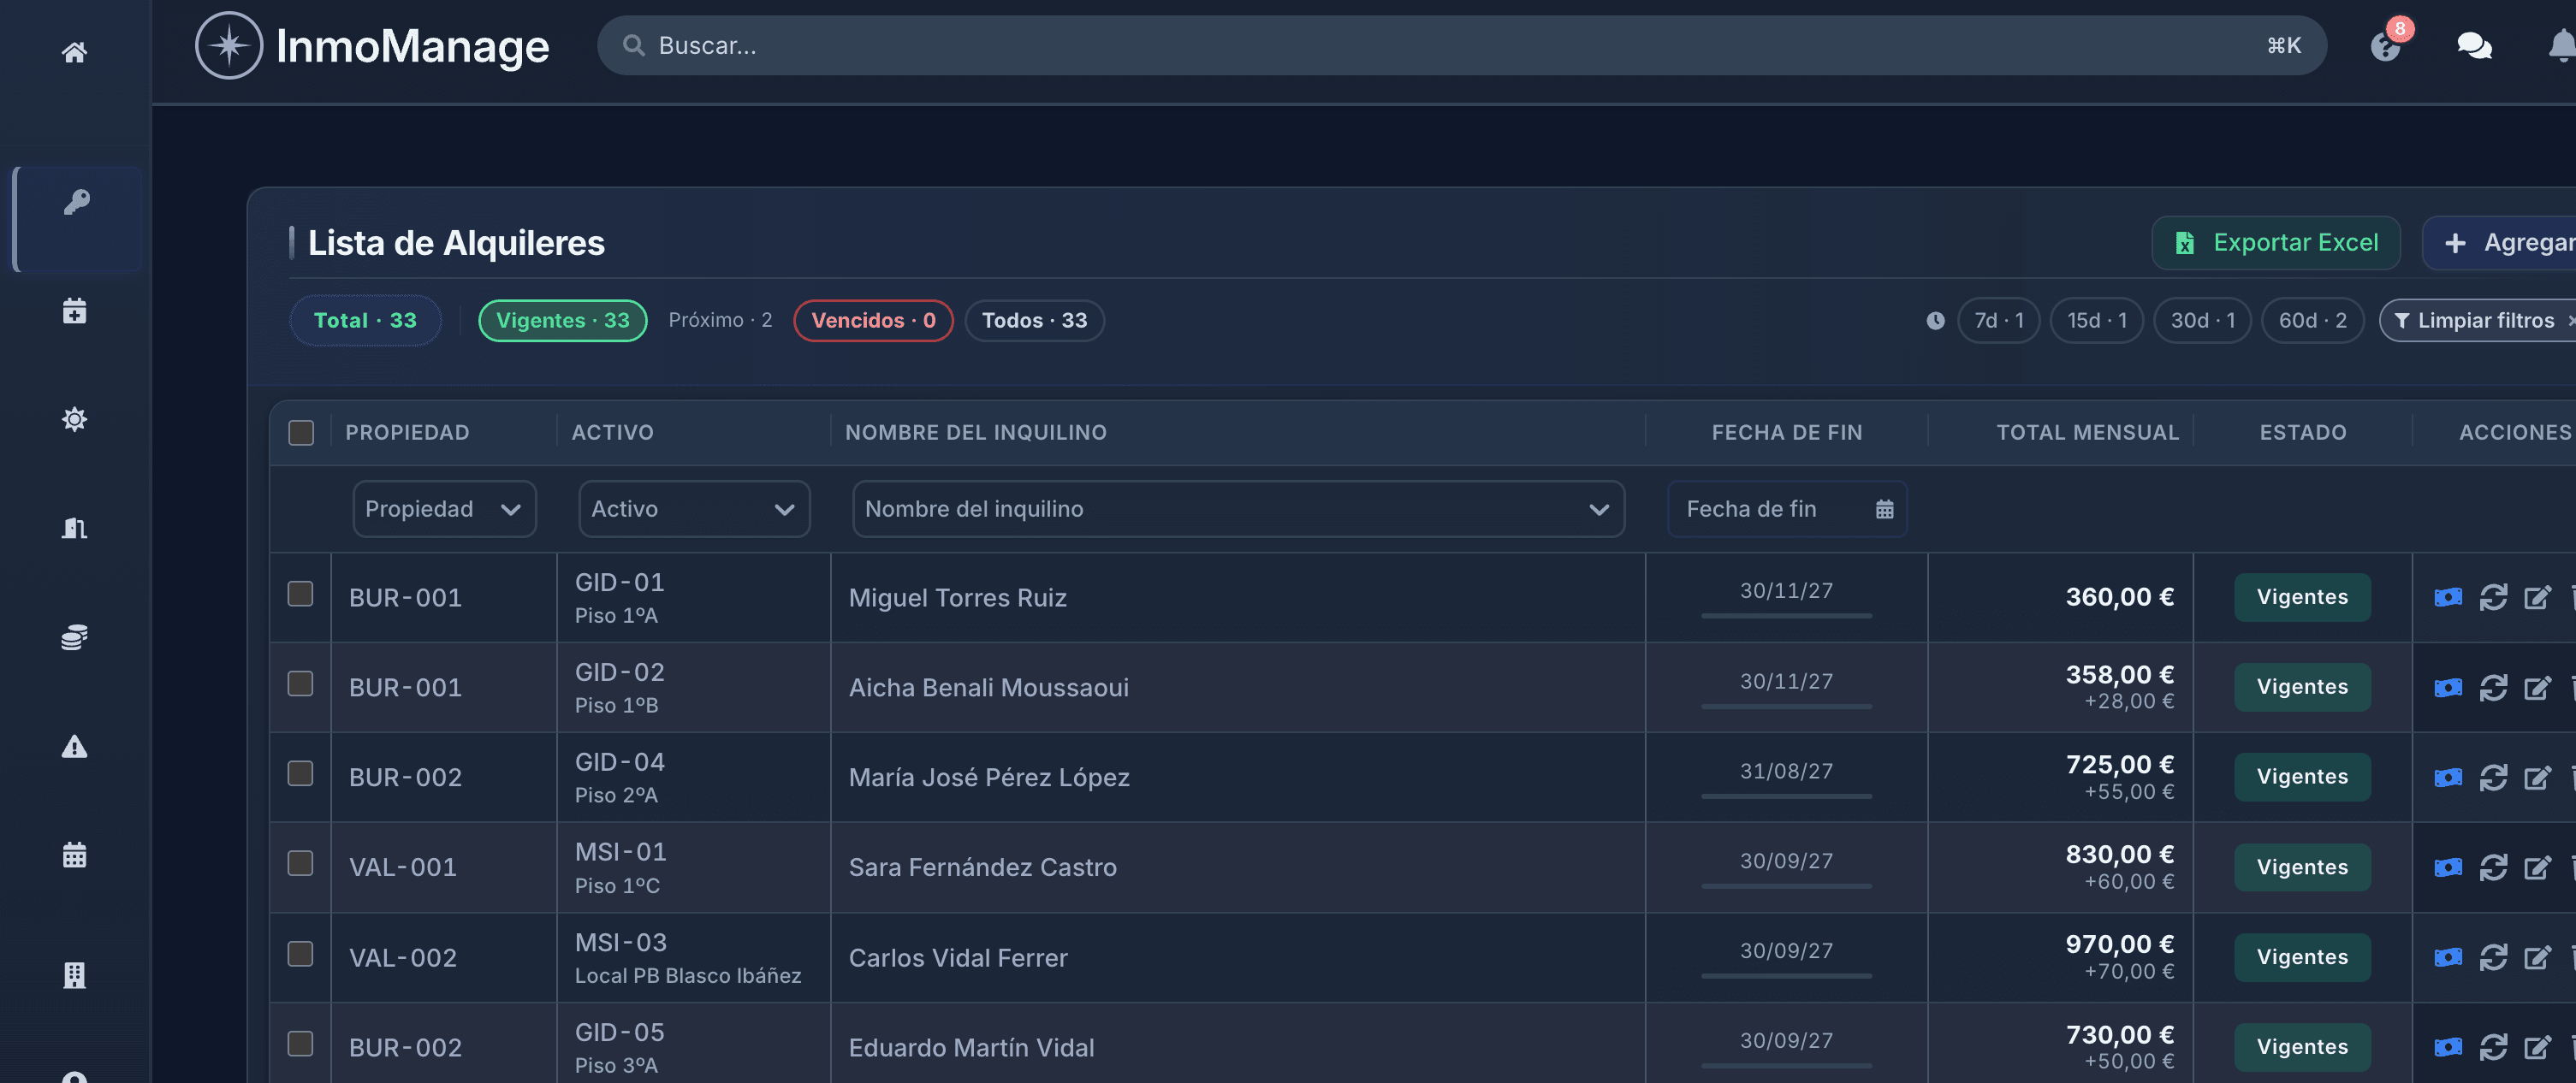
Task: Open the Nombre del inquilino dropdown
Action: pos(1238,509)
